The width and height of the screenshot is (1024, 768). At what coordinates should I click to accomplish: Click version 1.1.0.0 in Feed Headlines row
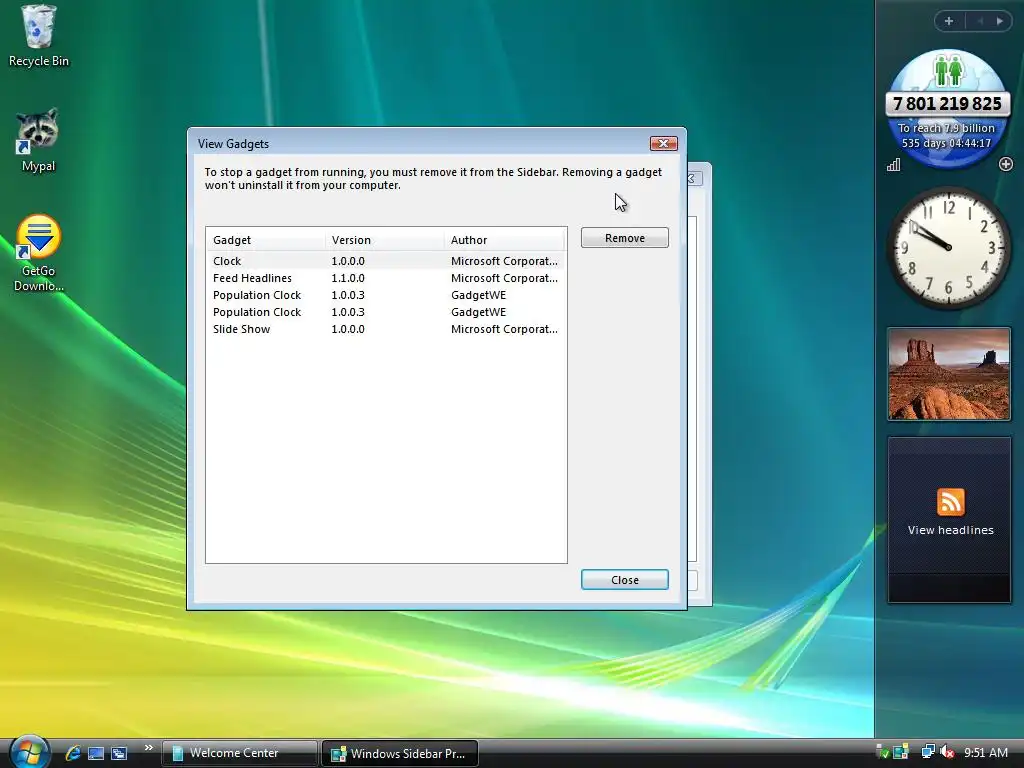(347, 278)
